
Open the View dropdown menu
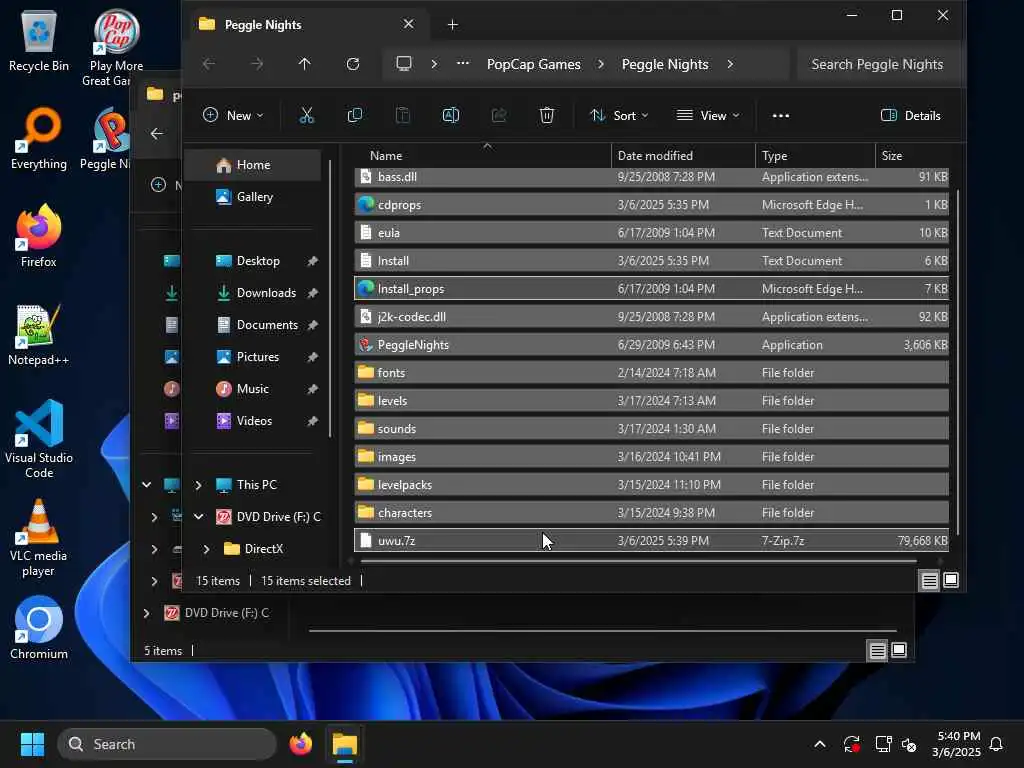(x=708, y=116)
